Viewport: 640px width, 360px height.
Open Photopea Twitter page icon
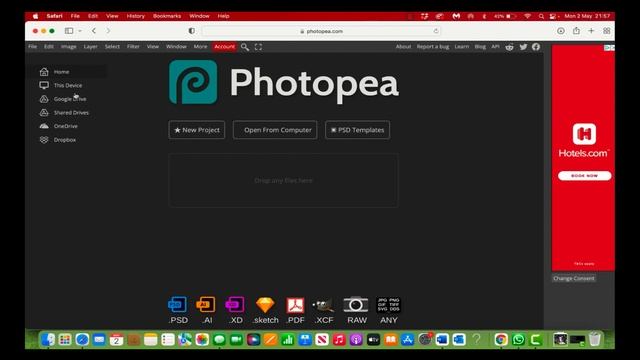[523, 47]
